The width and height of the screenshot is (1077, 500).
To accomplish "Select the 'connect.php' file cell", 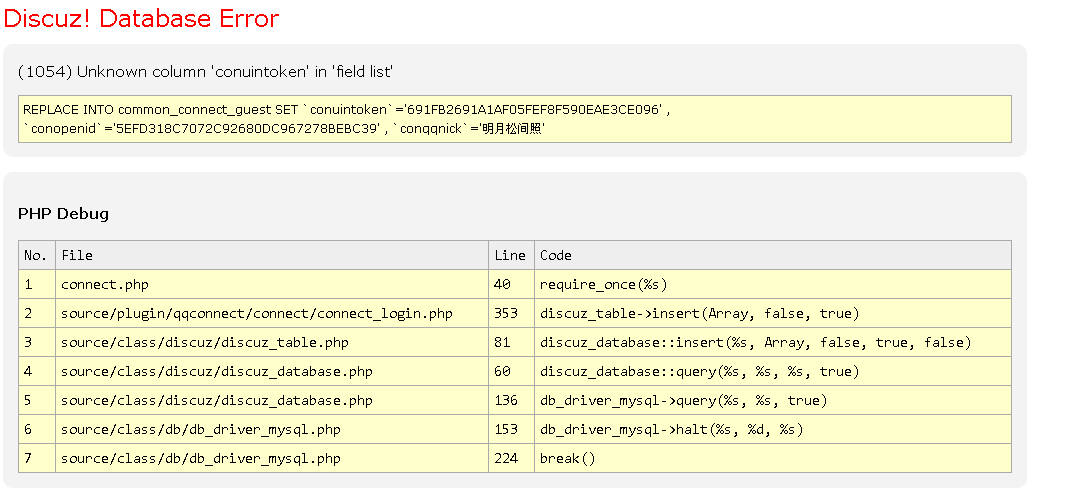I will pyautogui.click(x=104, y=285).
